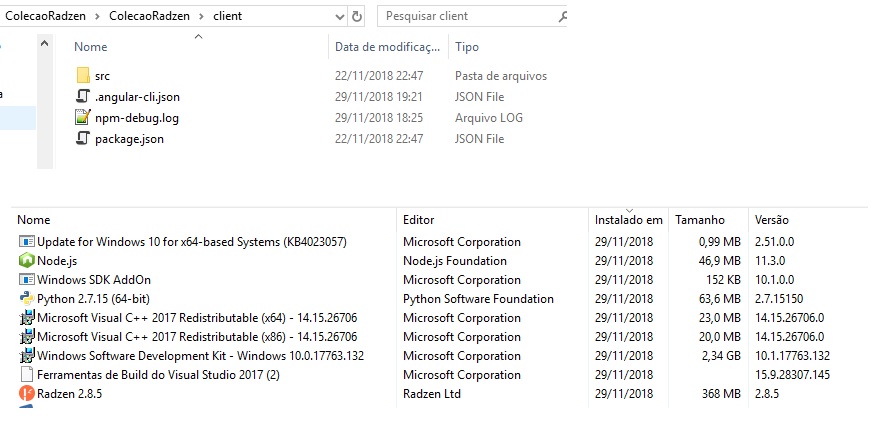This screenshot has width=877, height=438.
Task: Select the package.json file name
Action: 129,139
